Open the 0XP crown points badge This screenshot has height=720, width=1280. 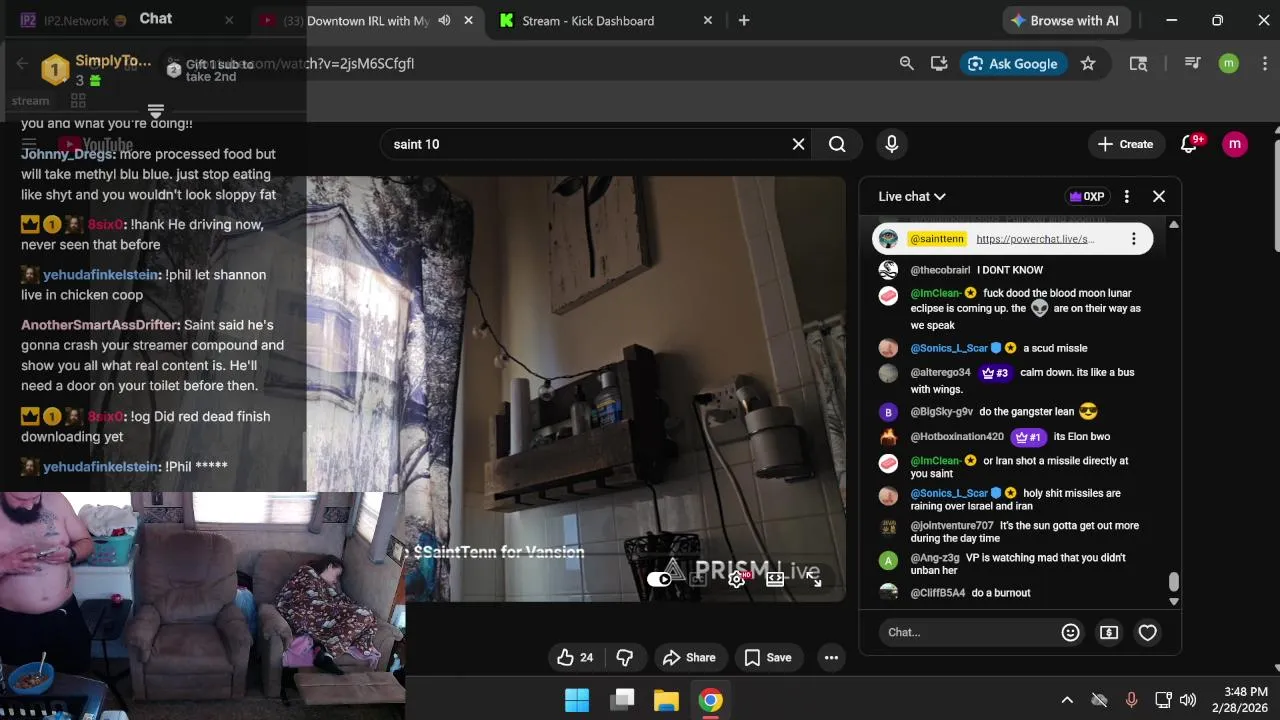pyautogui.click(x=1086, y=196)
